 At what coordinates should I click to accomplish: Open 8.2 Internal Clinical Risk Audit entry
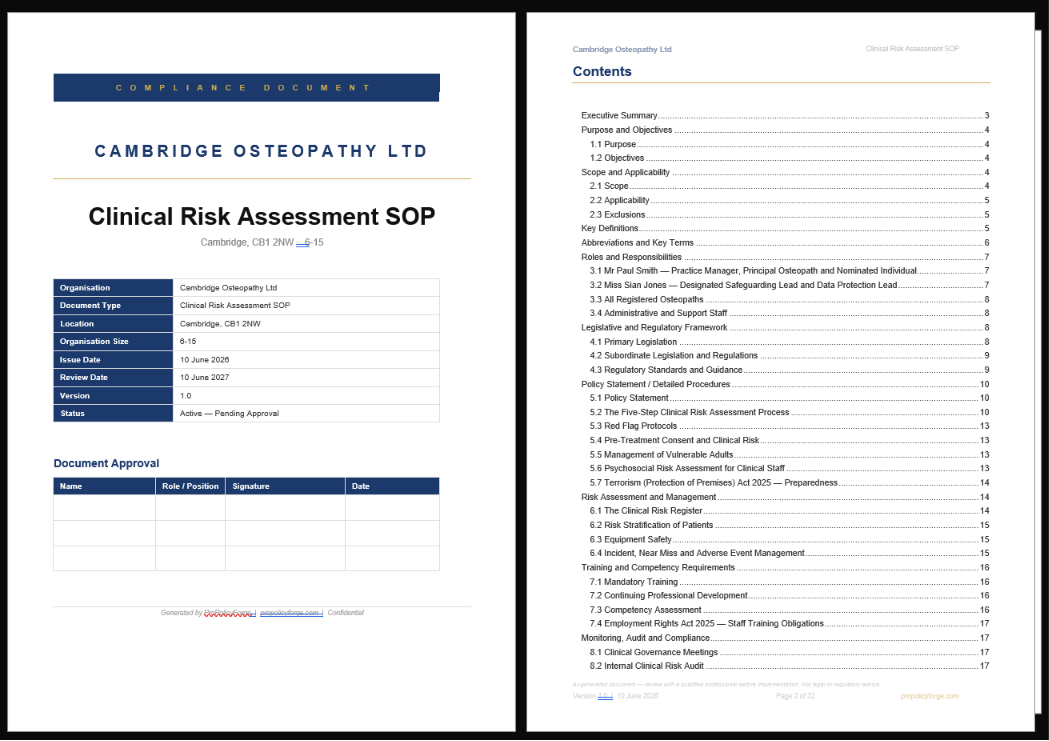coord(789,666)
